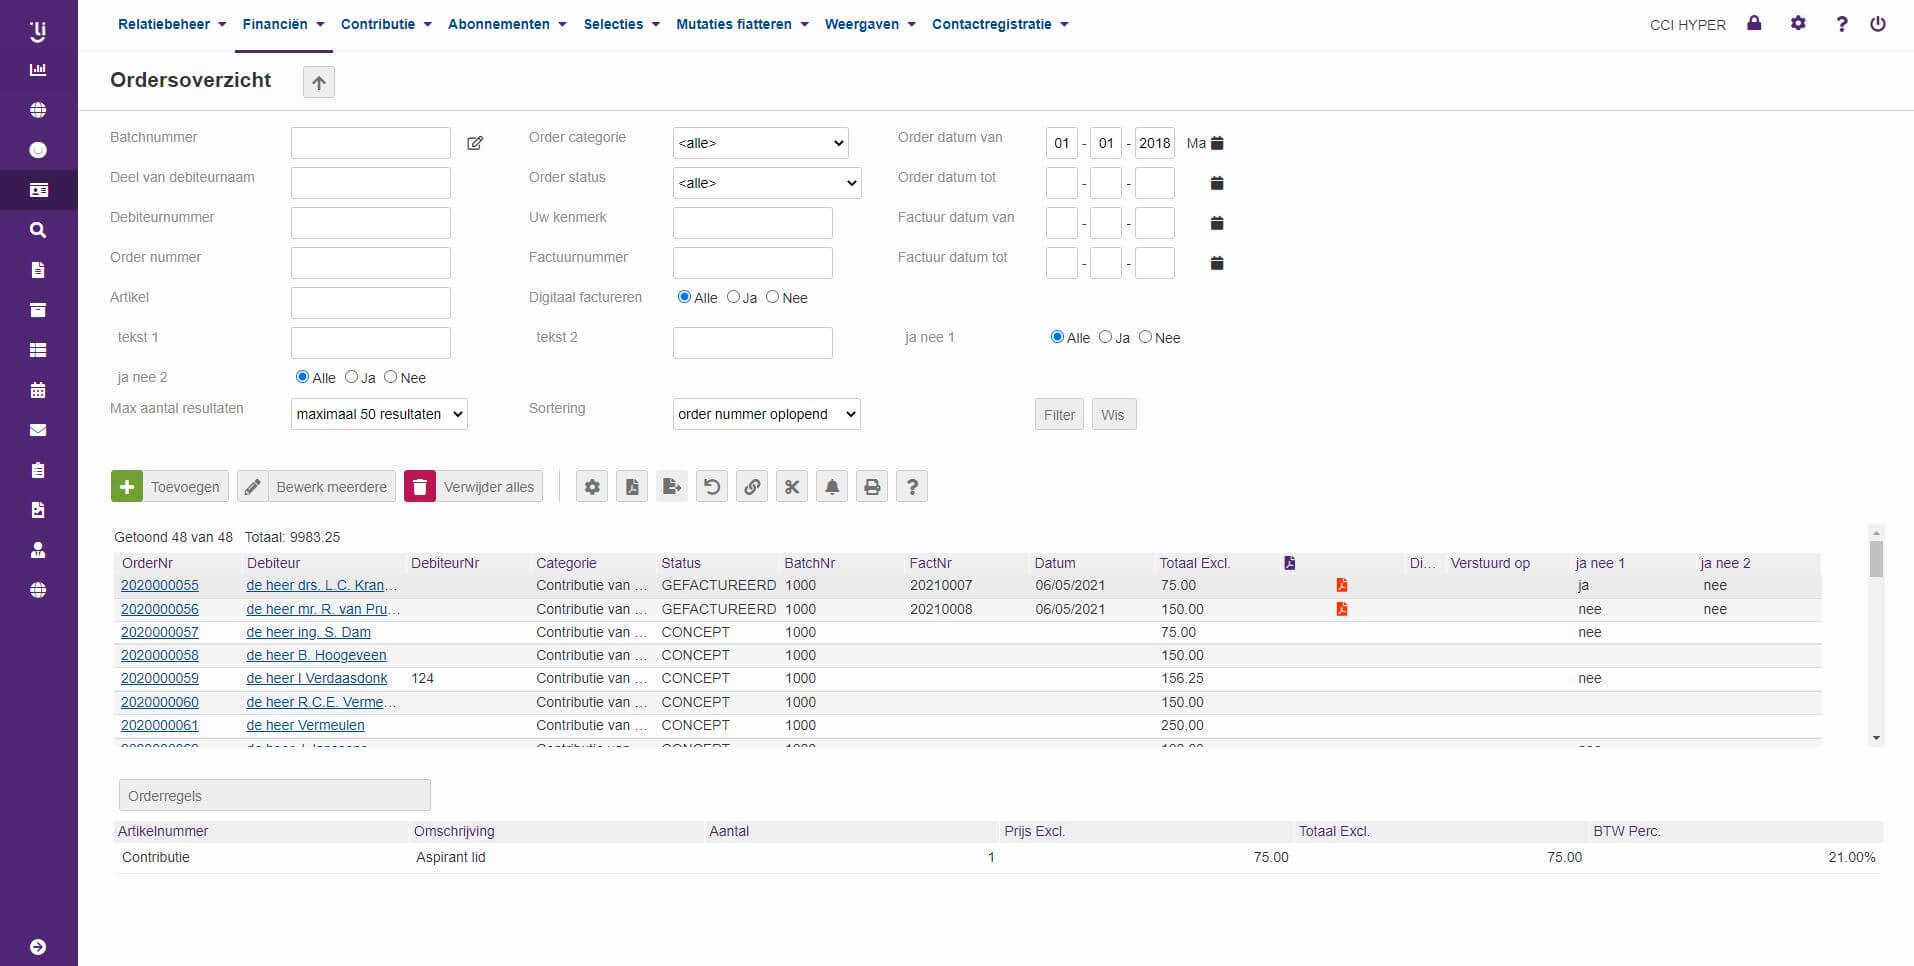
Task: Expand the Contributie menu
Action: pyautogui.click(x=386, y=24)
